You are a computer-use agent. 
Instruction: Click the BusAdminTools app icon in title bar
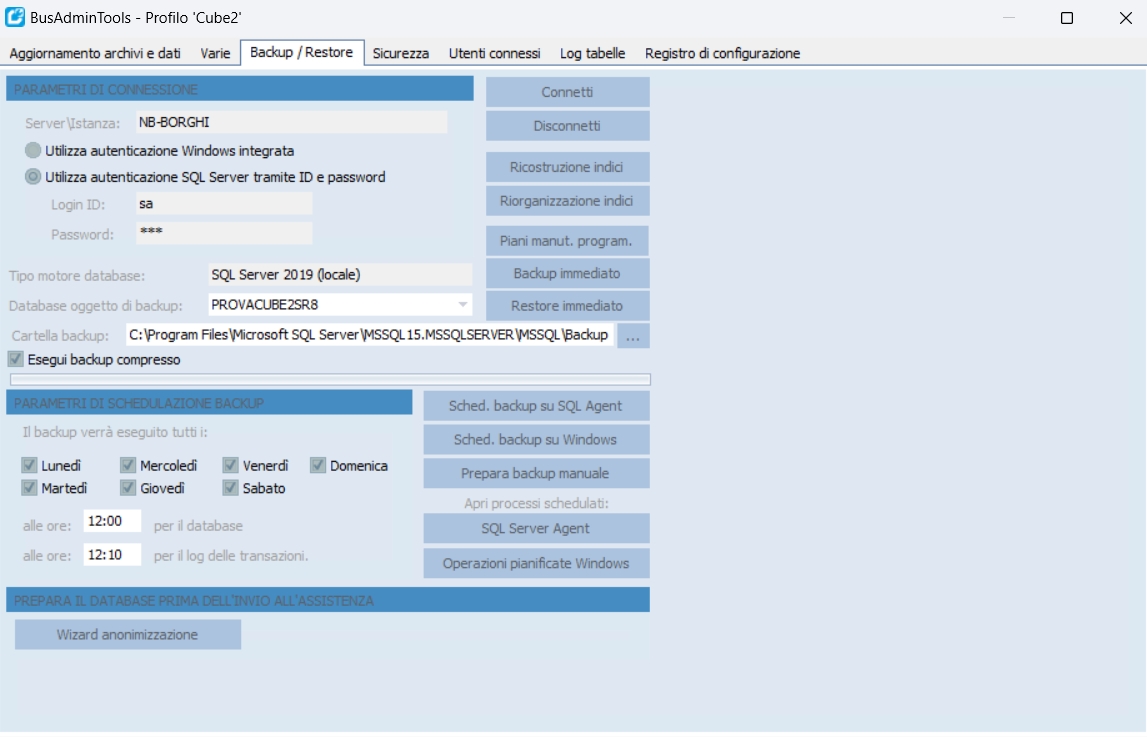click(x=15, y=17)
